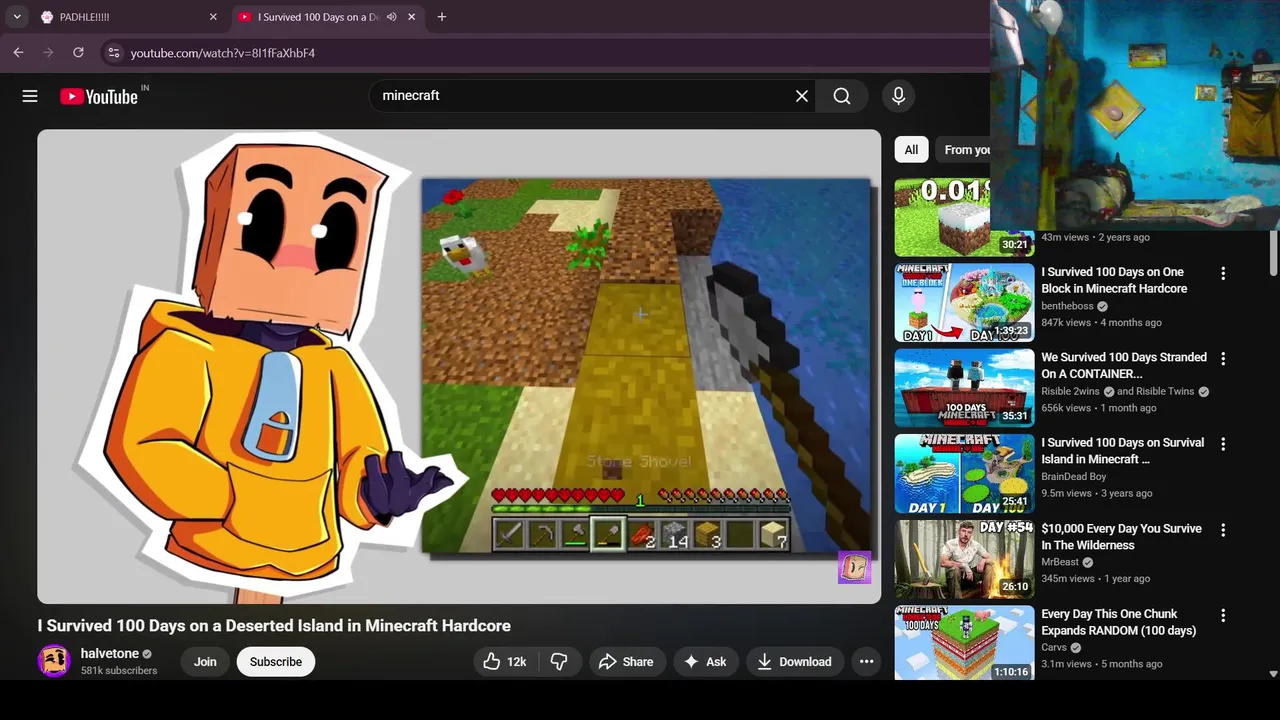Share the video
1280x720 pixels.
coord(626,662)
